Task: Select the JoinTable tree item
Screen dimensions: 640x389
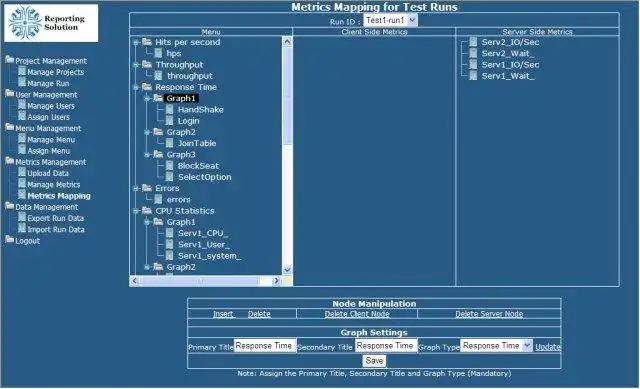Action: [x=197, y=143]
